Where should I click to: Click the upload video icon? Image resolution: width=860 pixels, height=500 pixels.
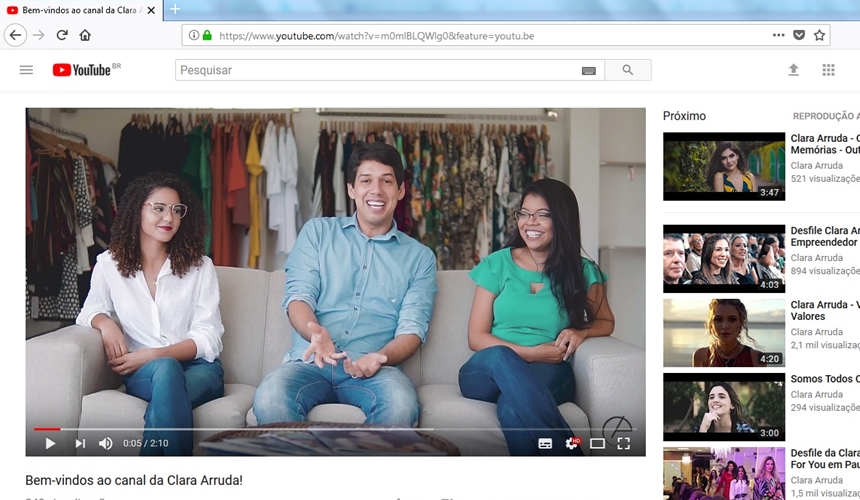[x=793, y=70]
